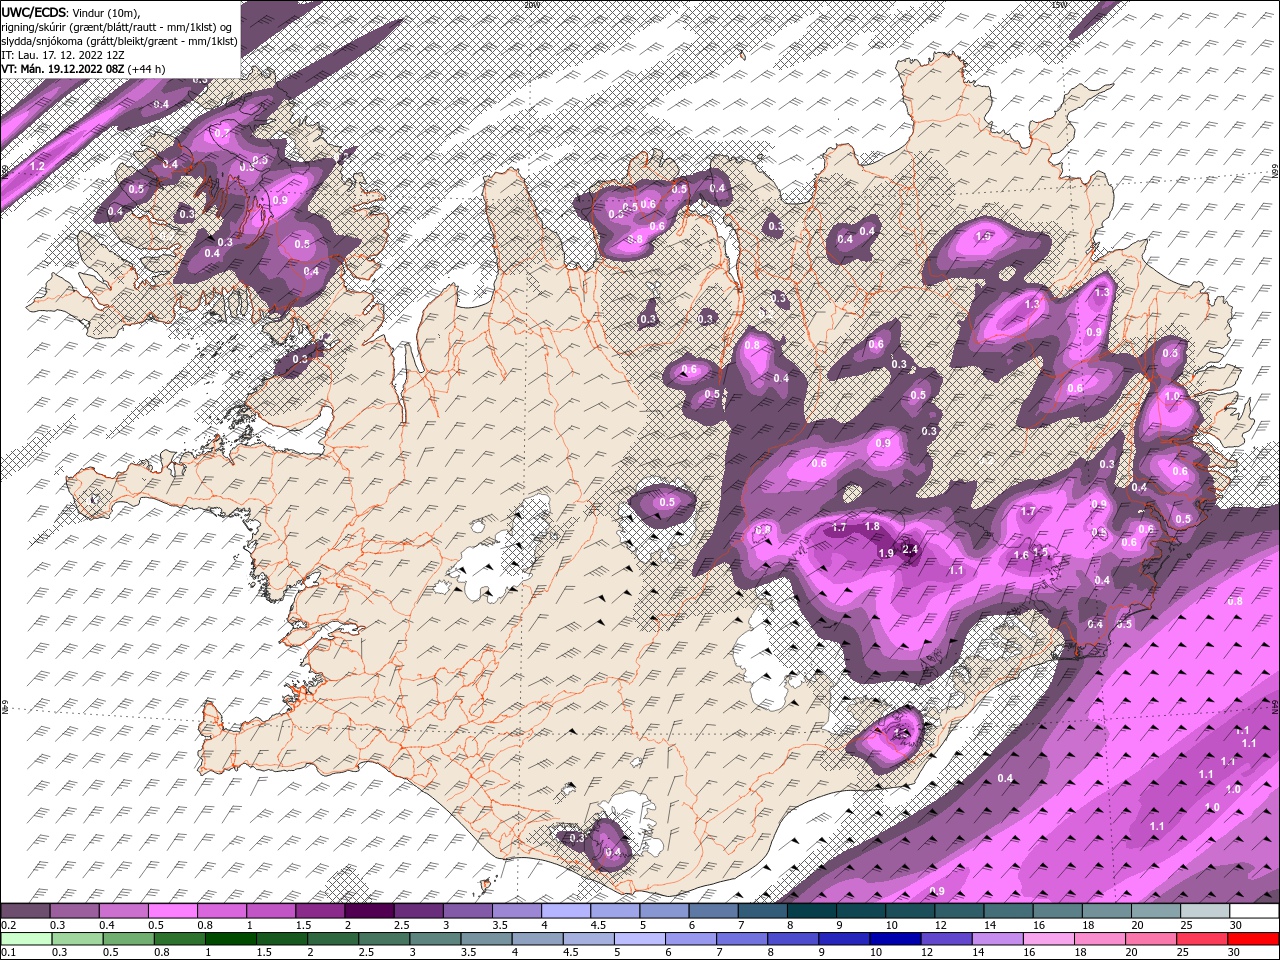Pick the bright pink 0.5 swatch in the upper scale

[172, 911]
